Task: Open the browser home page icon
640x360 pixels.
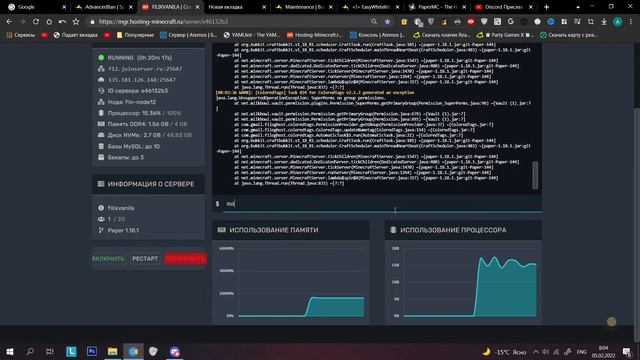Action: [49, 22]
